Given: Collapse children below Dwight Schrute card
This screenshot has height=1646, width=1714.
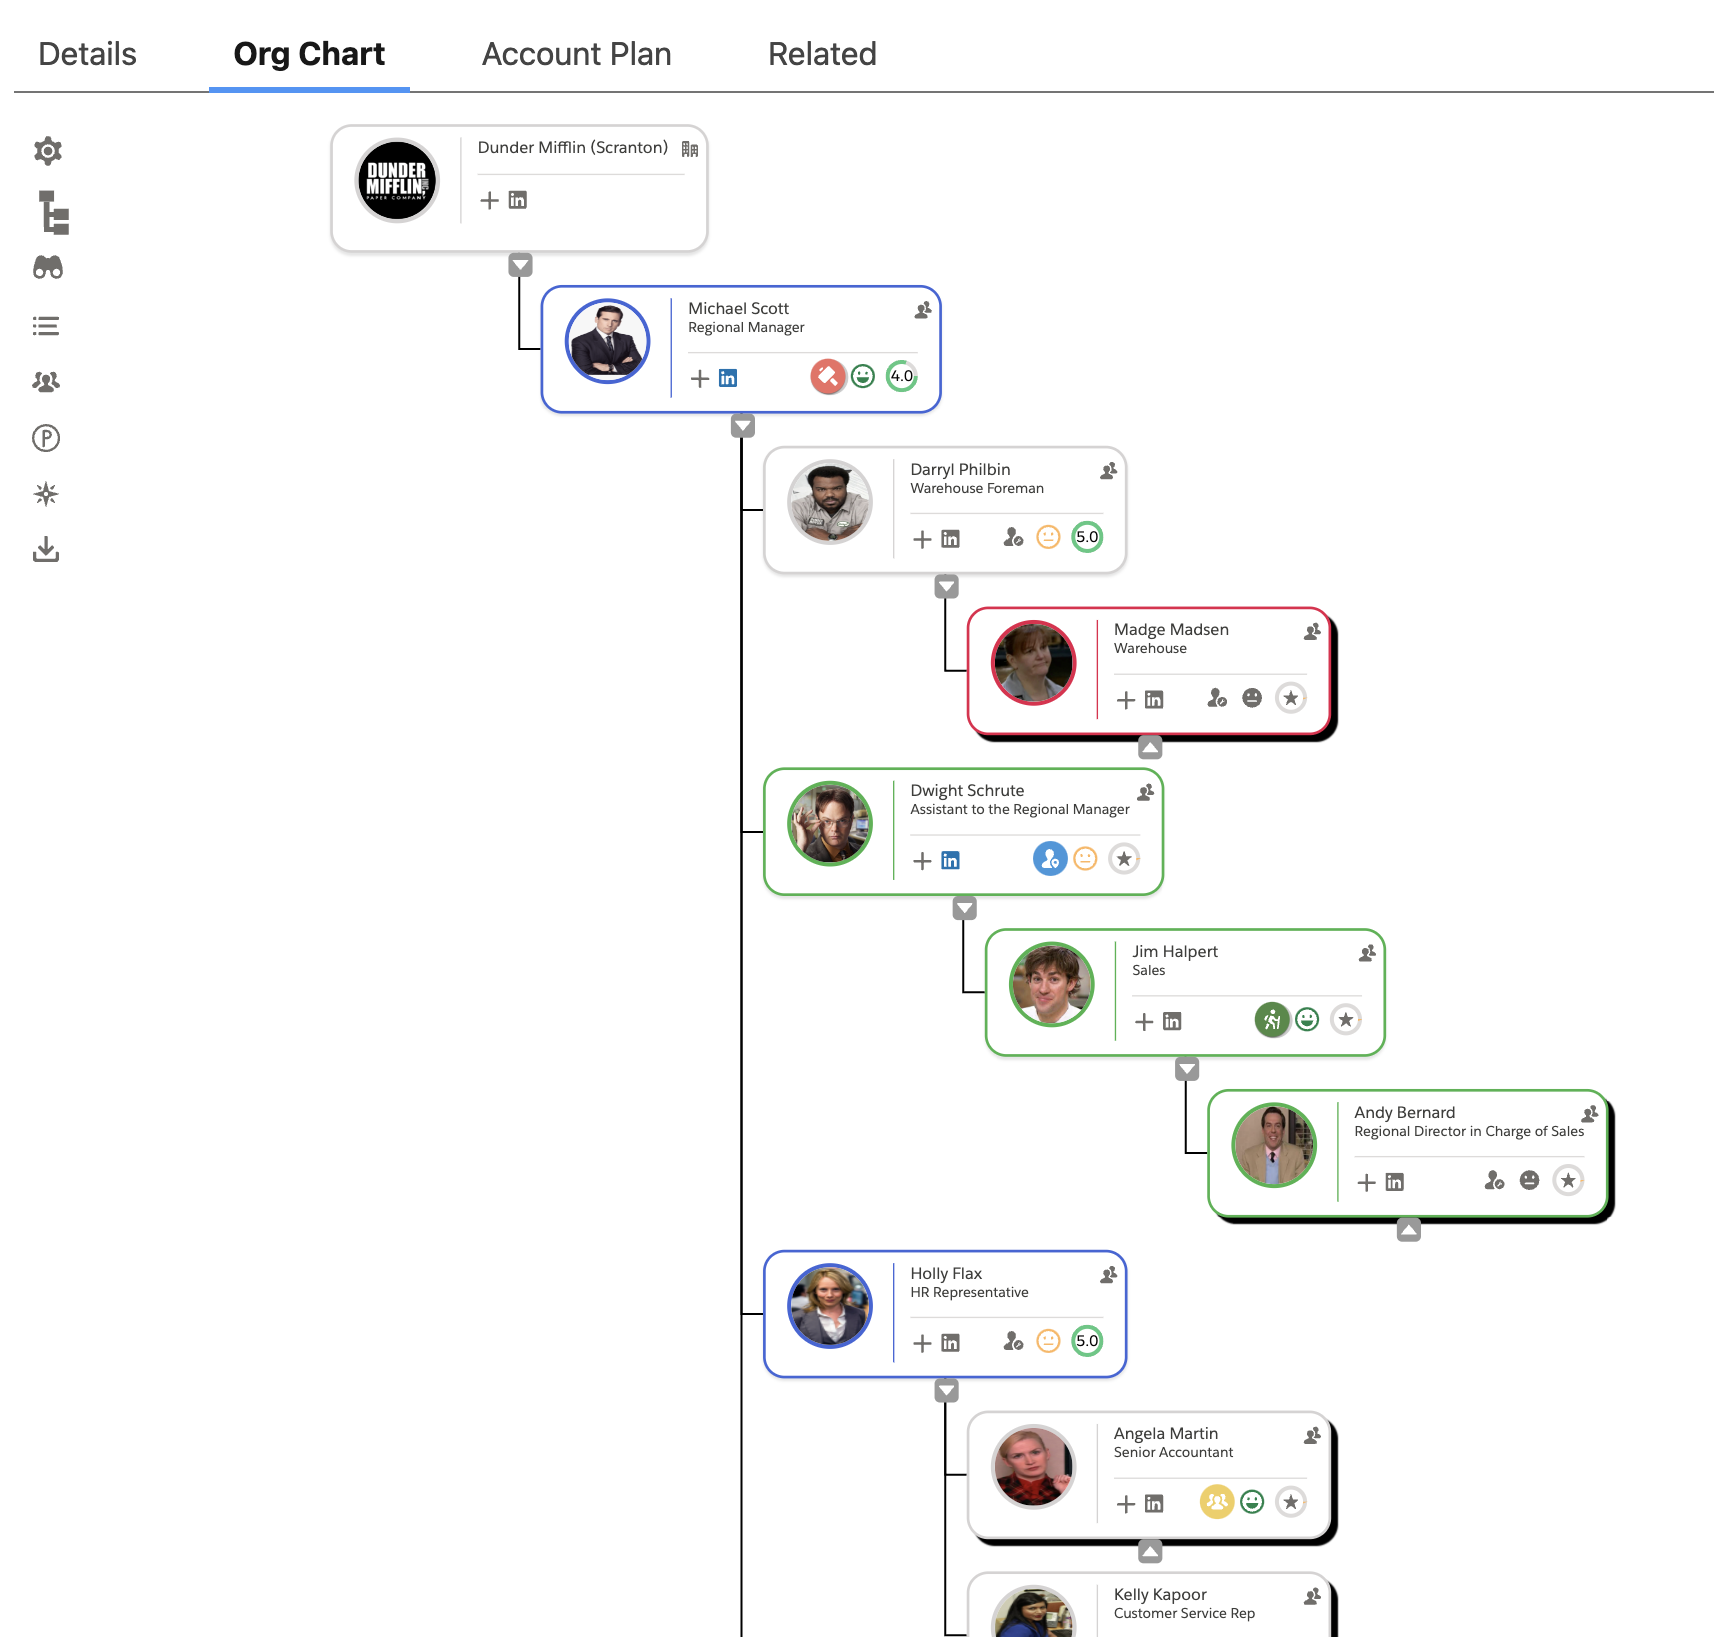Looking at the screenshot, I should pyautogui.click(x=964, y=908).
